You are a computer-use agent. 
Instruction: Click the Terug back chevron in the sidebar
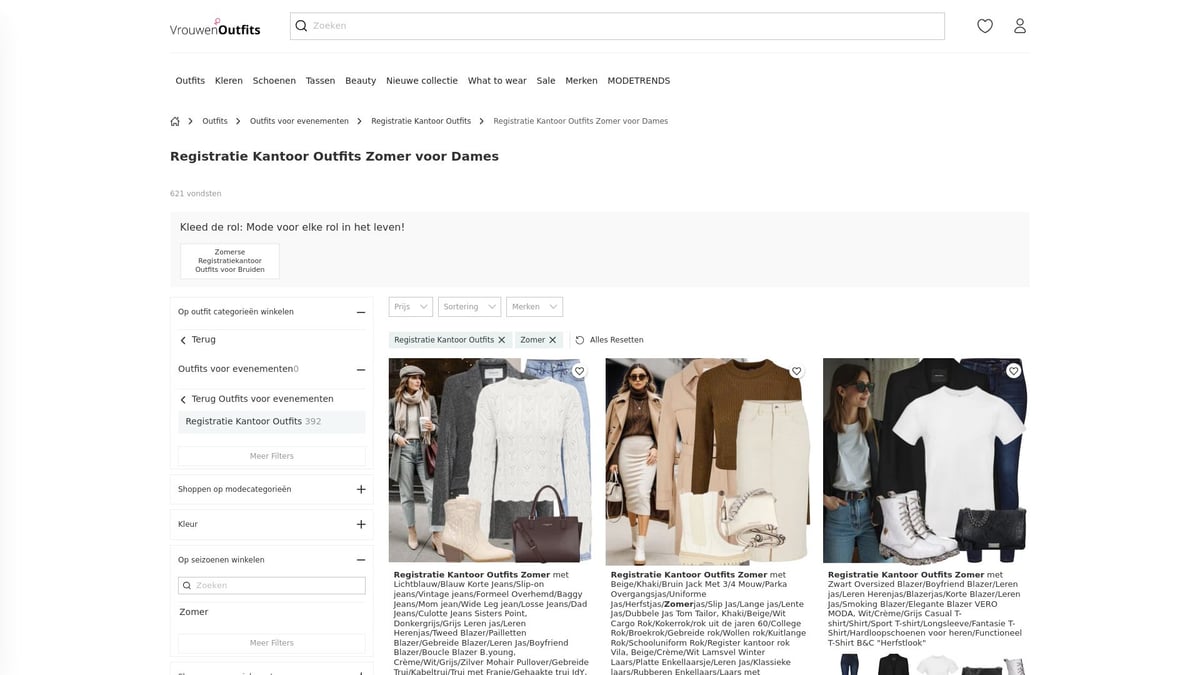coord(183,339)
